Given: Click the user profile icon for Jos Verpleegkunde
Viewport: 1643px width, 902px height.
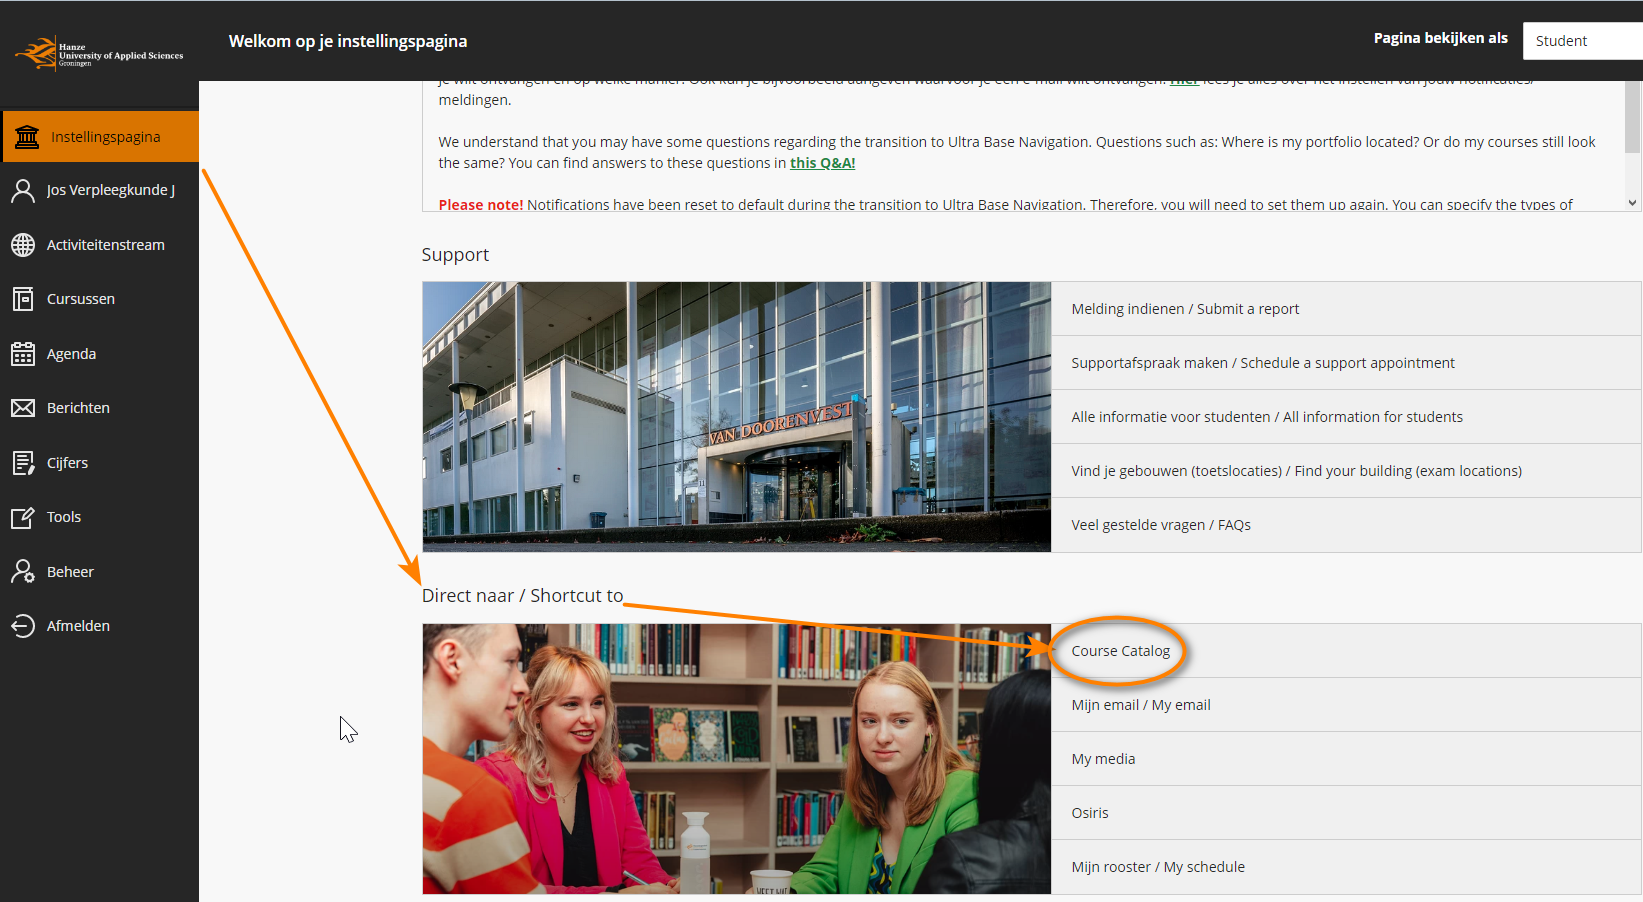Looking at the screenshot, I should 23,190.
